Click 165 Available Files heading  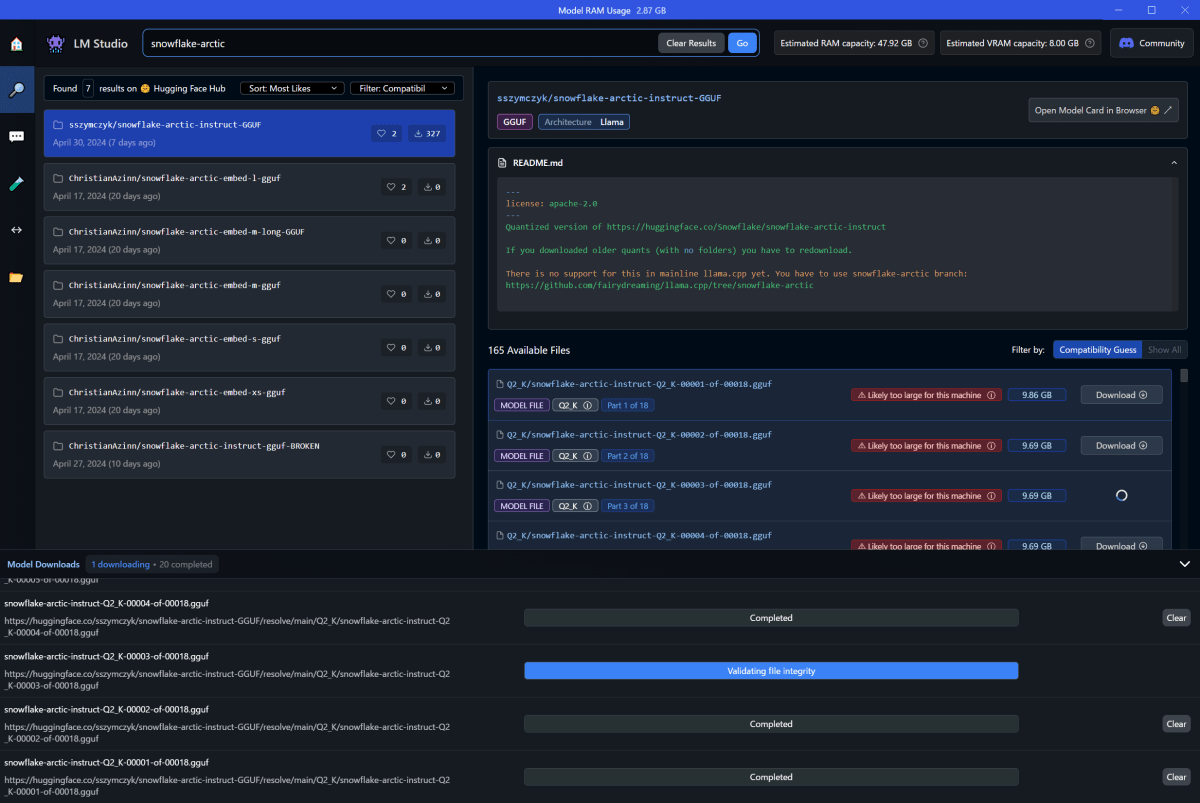529,350
